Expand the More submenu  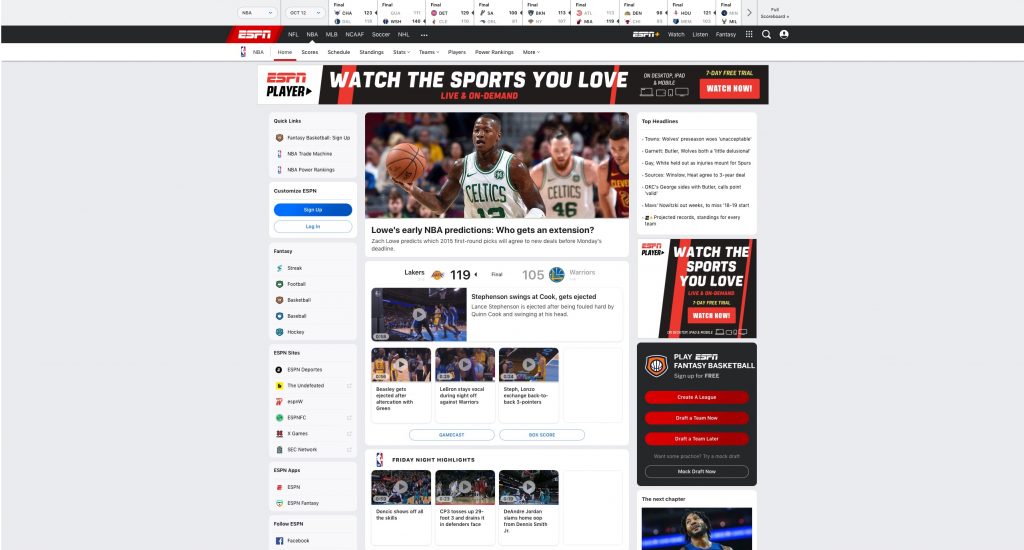pyautogui.click(x=531, y=51)
